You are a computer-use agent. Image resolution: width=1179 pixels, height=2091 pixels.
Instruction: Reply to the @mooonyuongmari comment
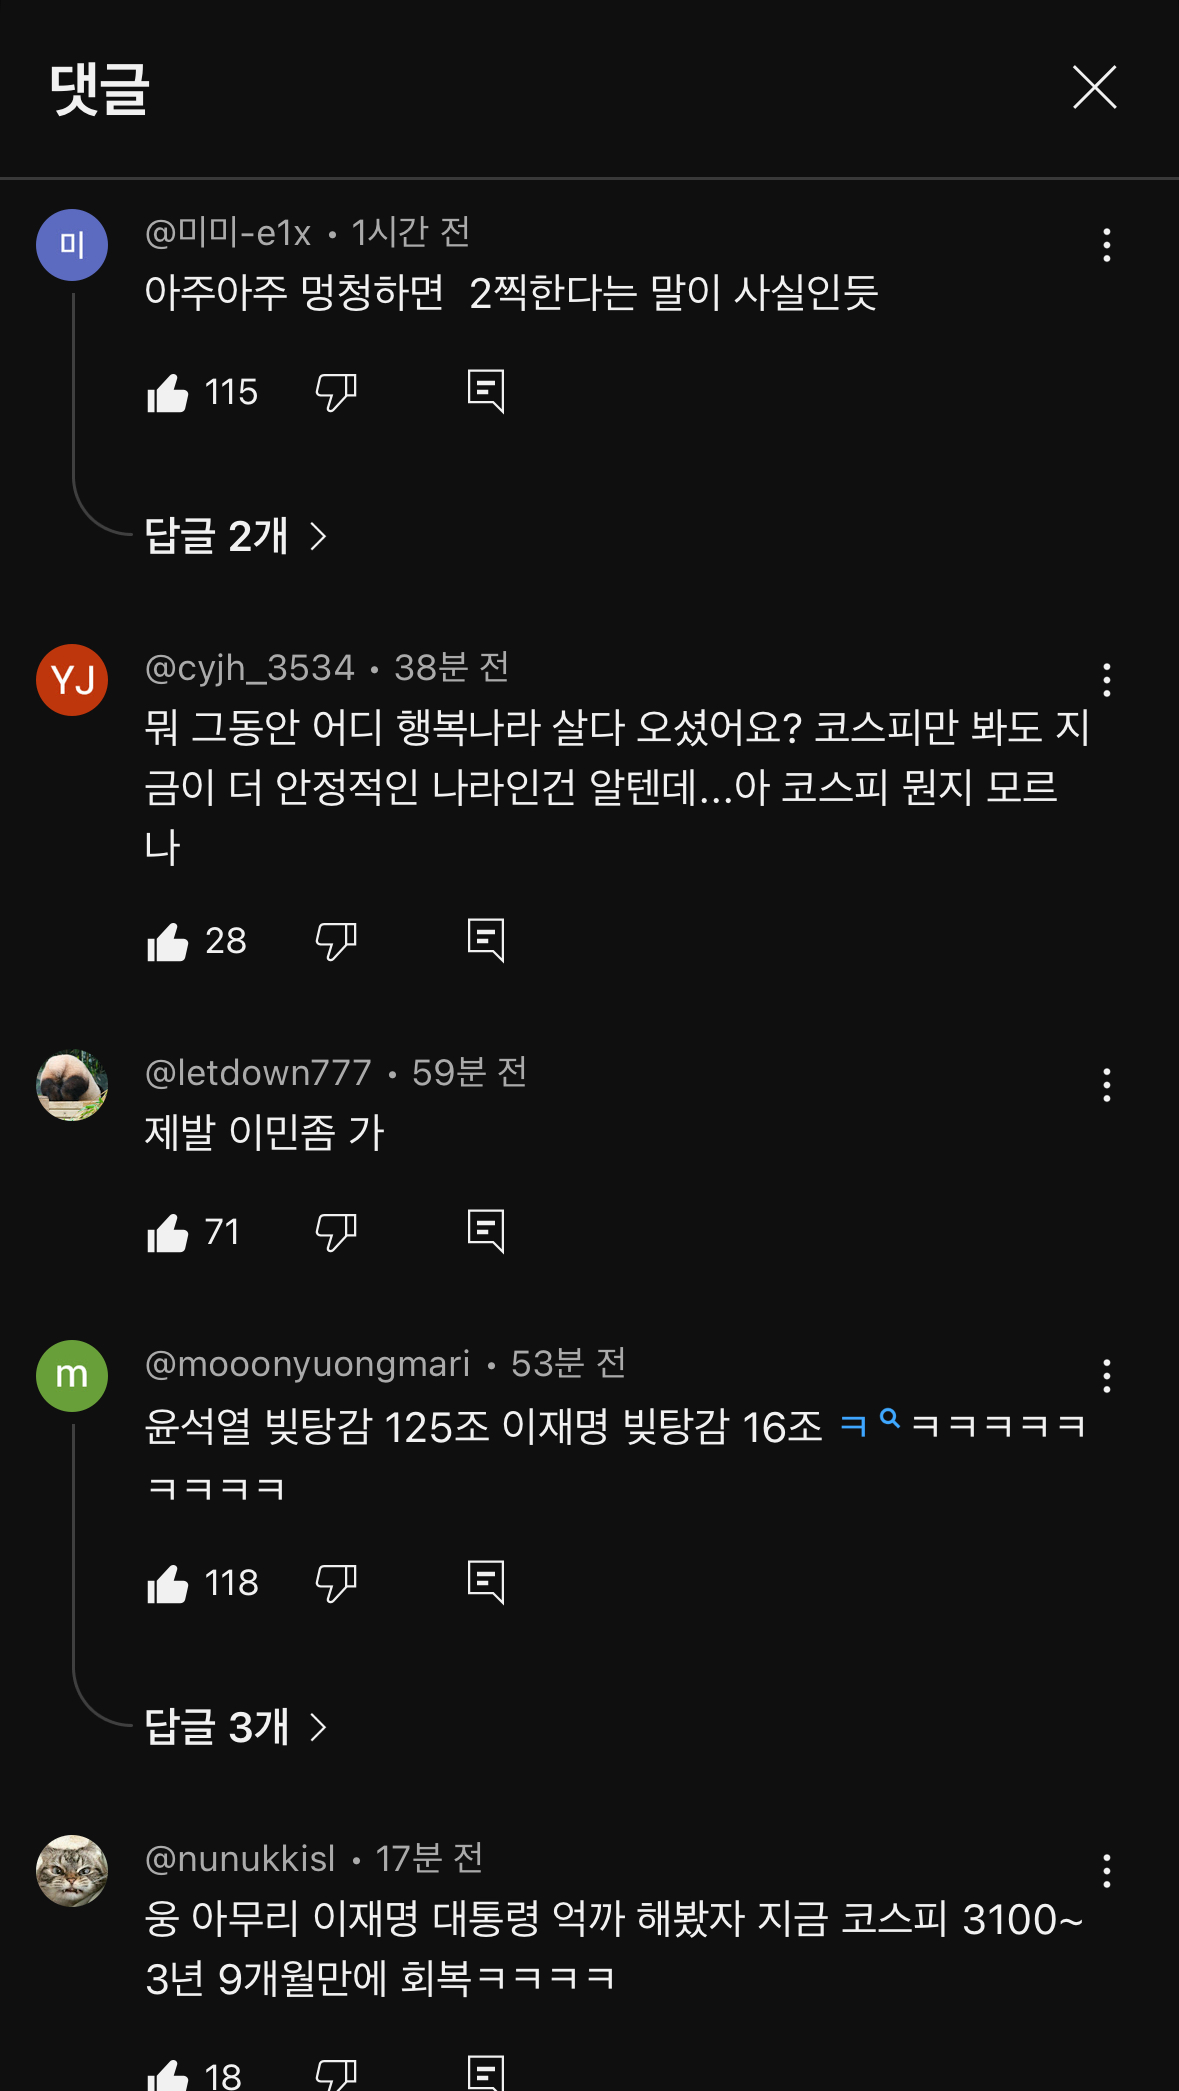486,1582
